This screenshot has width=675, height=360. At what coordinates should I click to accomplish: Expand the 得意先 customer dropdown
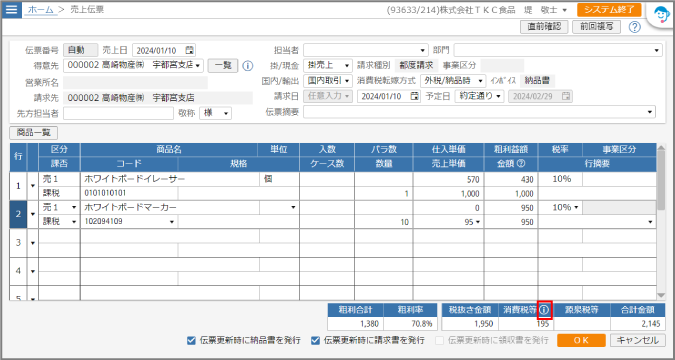tap(198, 66)
